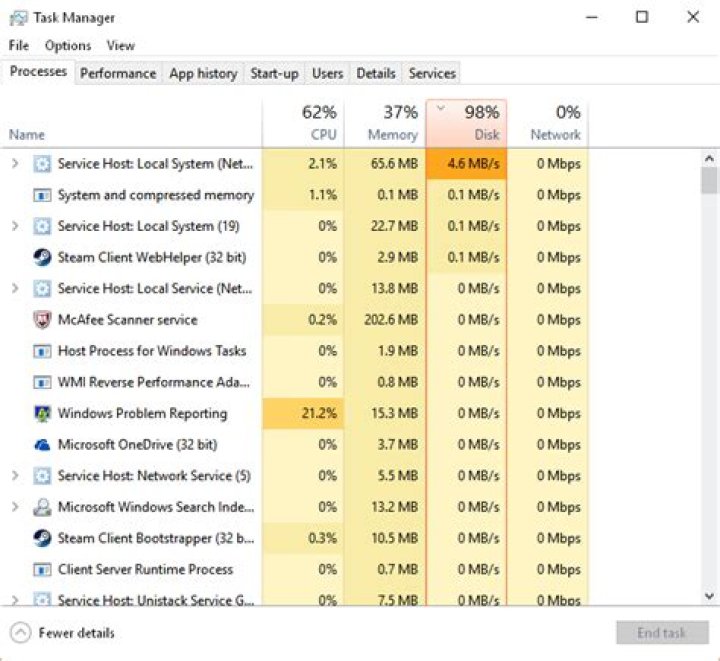Click the Client Server Runtime Process icon
The height and width of the screenshot is (661, 720).
point(42,570)
